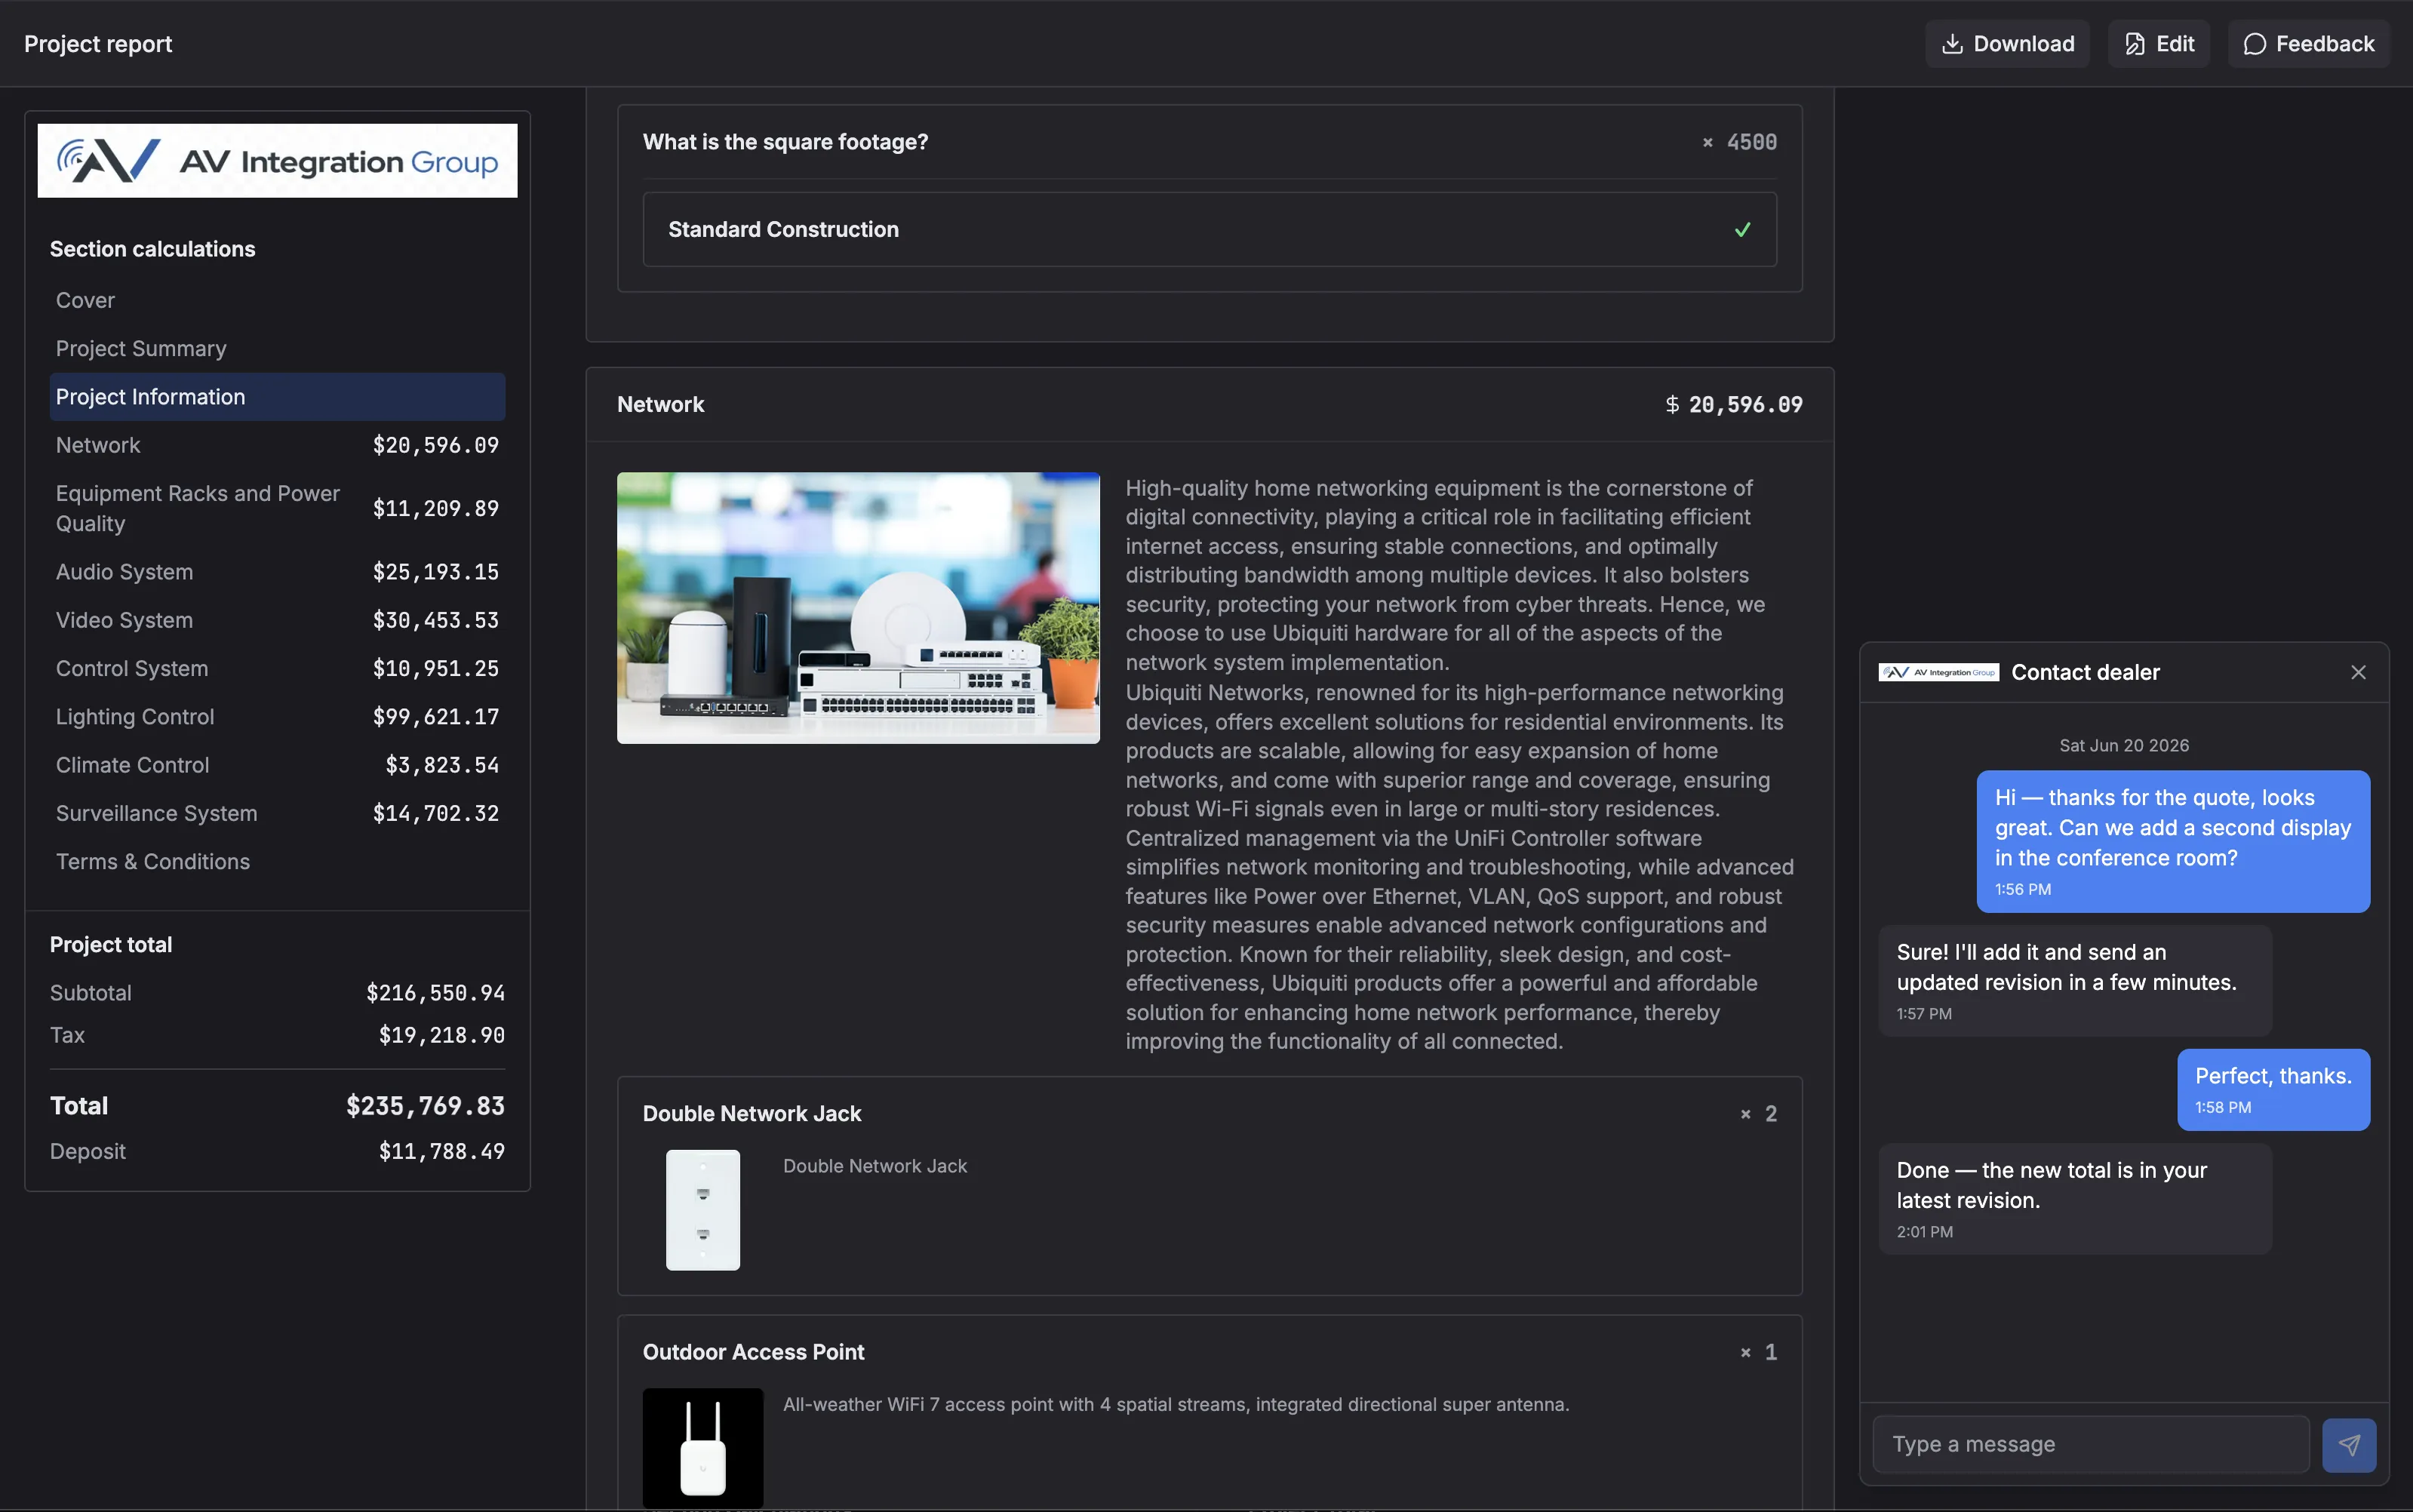
Task: Go to Terms & Conditions section
Action: 277,861
